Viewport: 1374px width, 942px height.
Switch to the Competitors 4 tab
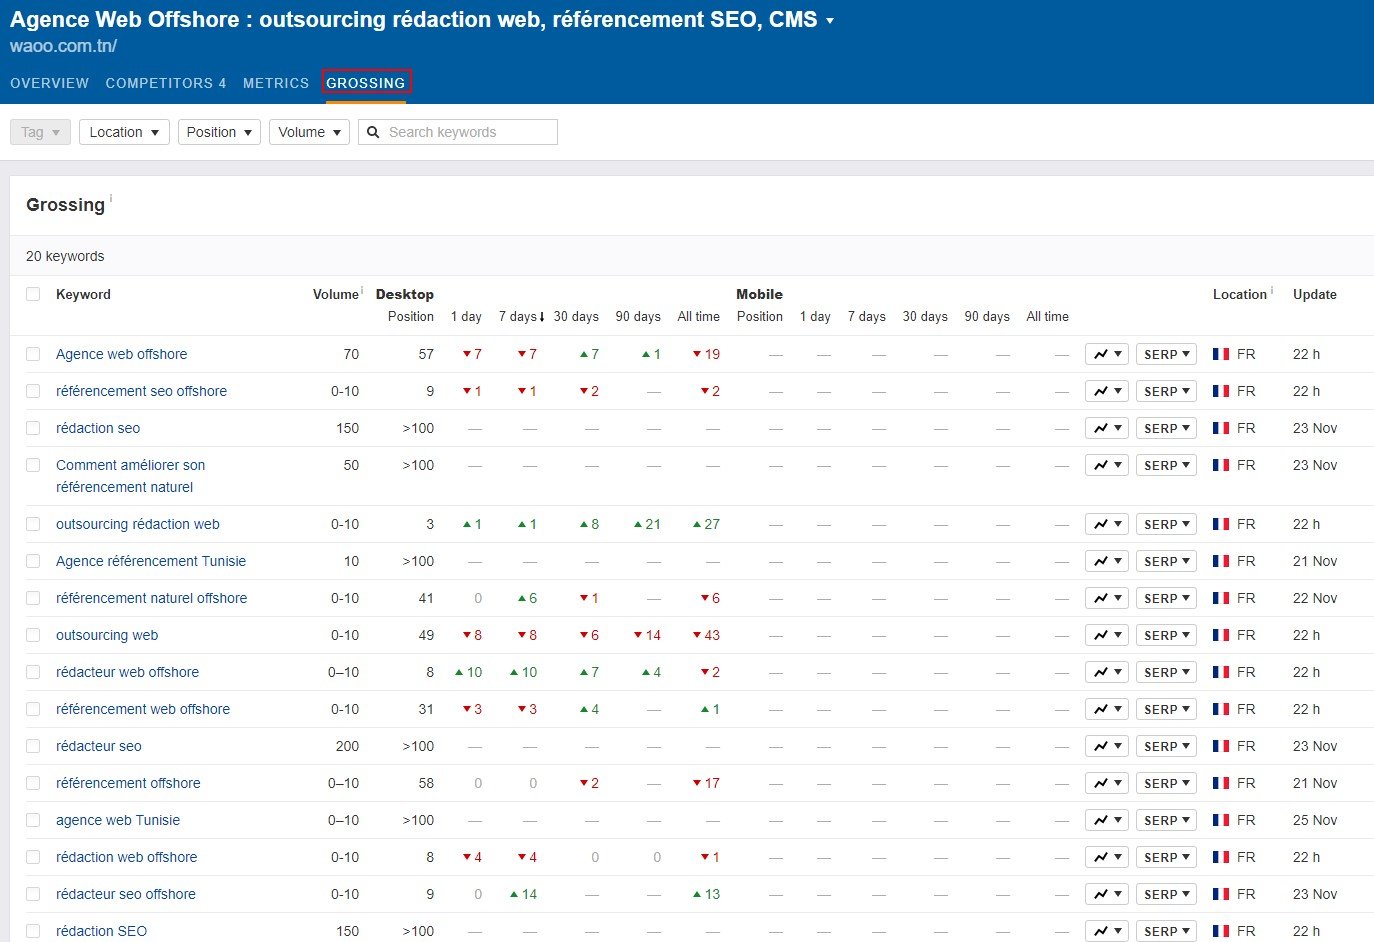(x=166, y=83)
